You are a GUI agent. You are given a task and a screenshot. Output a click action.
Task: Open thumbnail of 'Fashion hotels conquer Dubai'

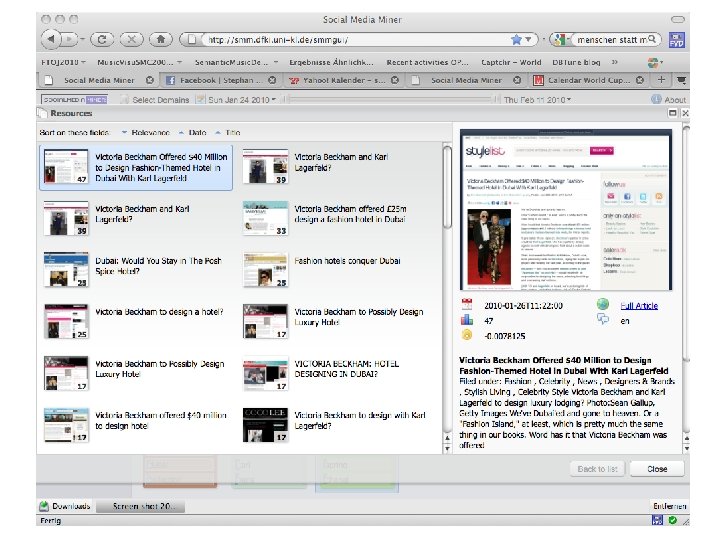[265, 270]
